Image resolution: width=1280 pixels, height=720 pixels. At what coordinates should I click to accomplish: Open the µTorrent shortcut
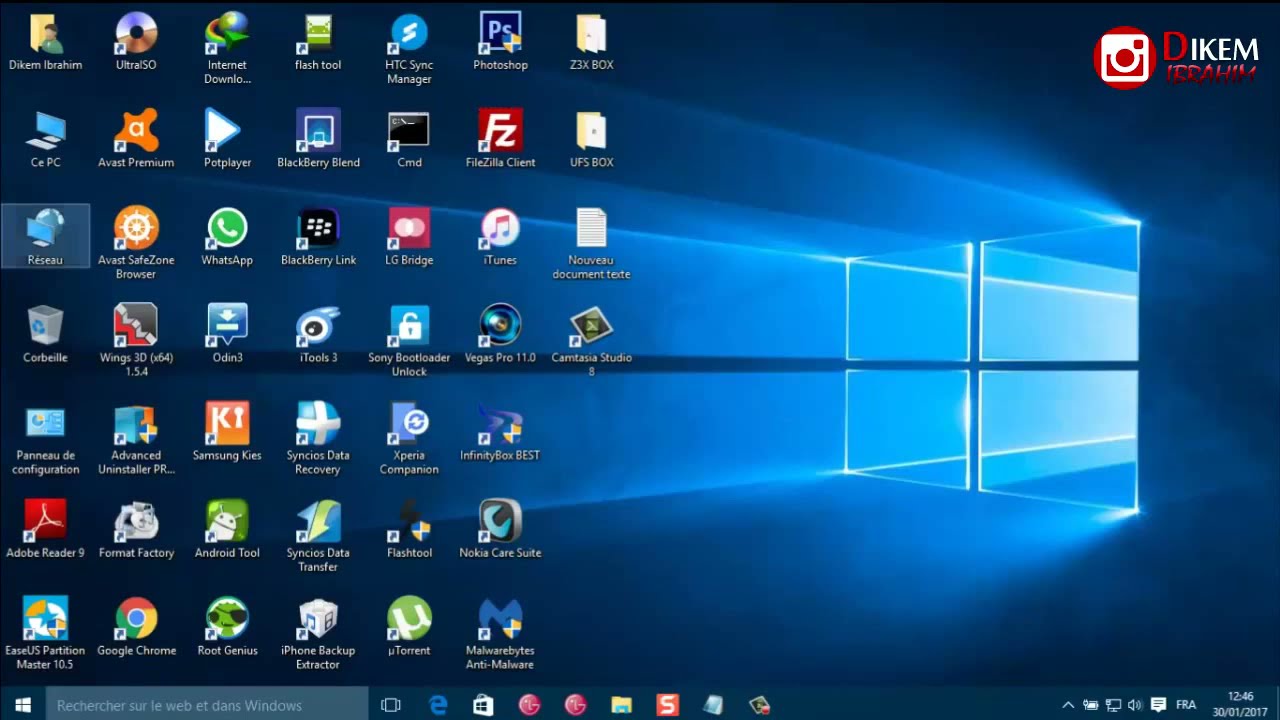pos(409,626)
